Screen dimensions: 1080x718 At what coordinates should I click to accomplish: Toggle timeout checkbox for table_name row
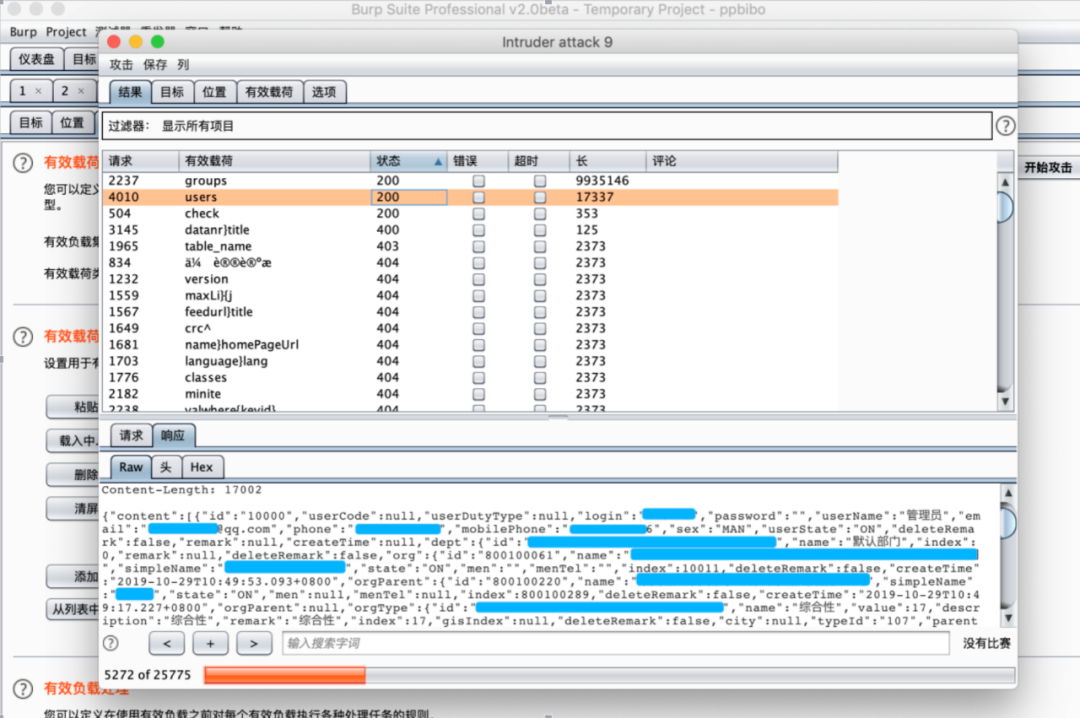coord(540,246)
